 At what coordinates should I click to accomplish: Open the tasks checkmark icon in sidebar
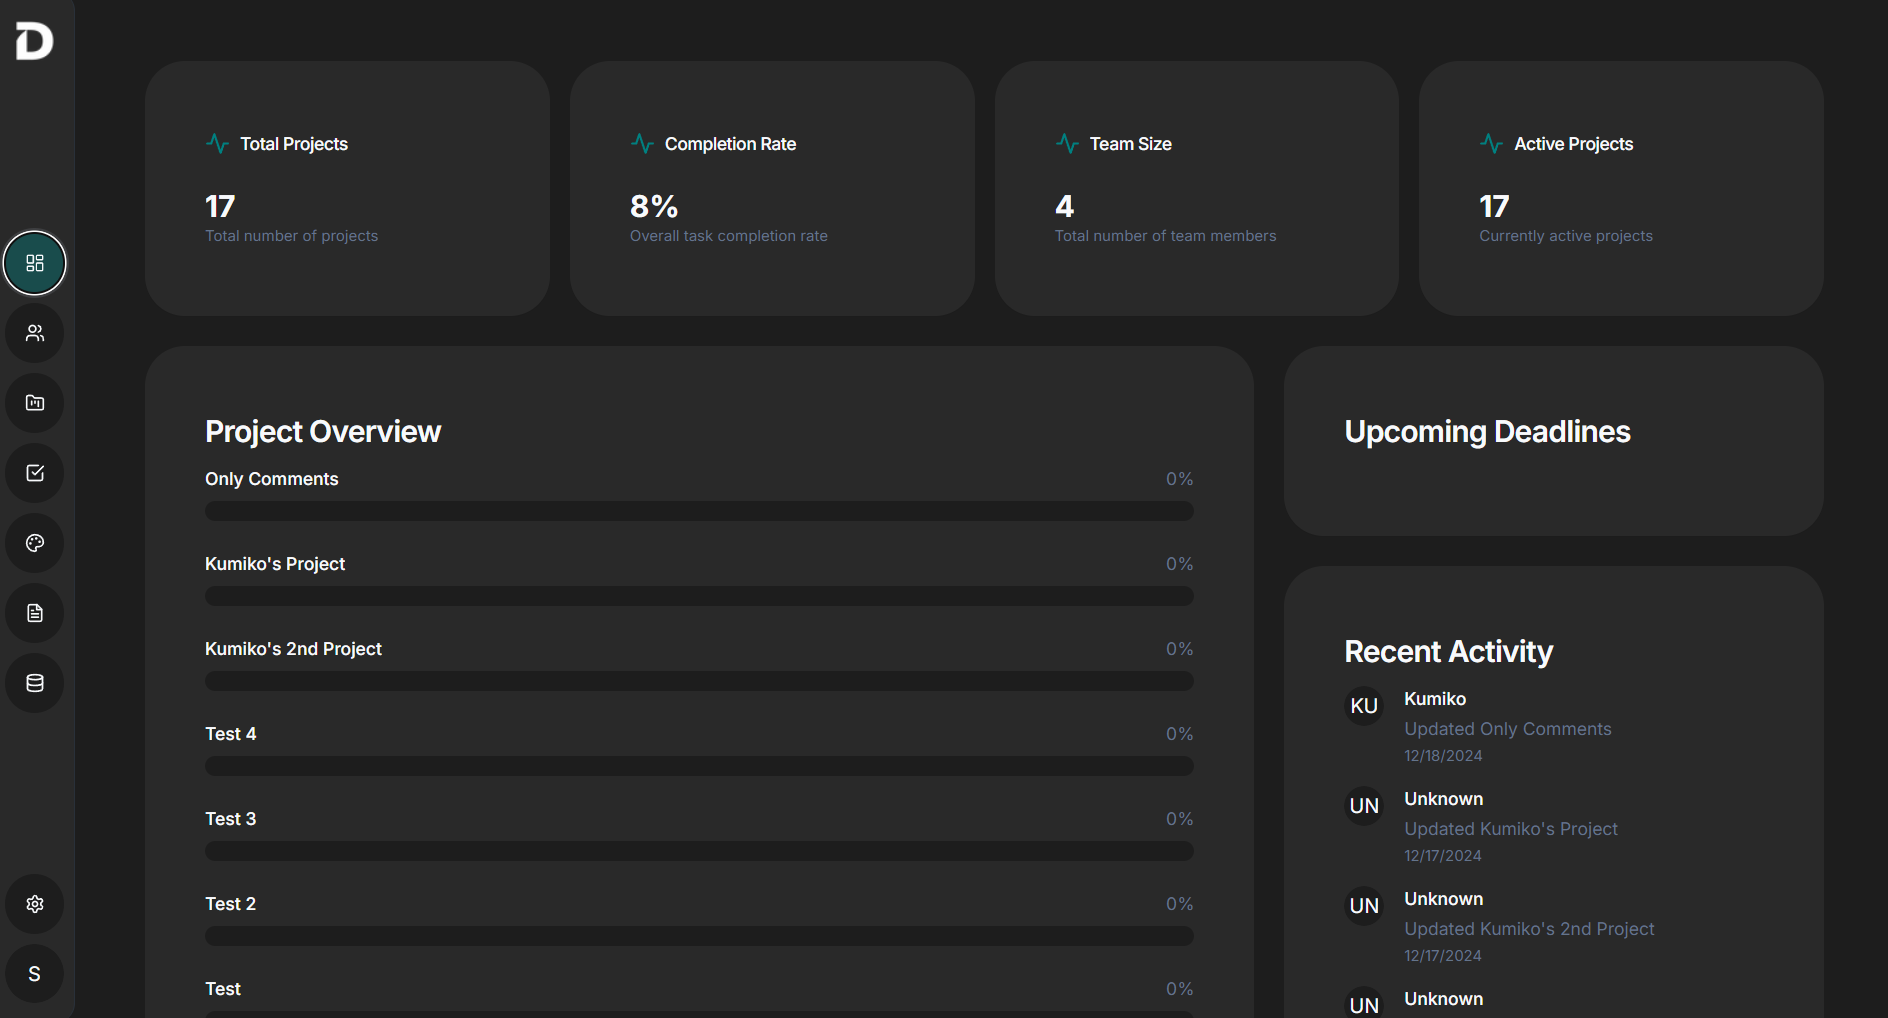click(x=35, y=473)
